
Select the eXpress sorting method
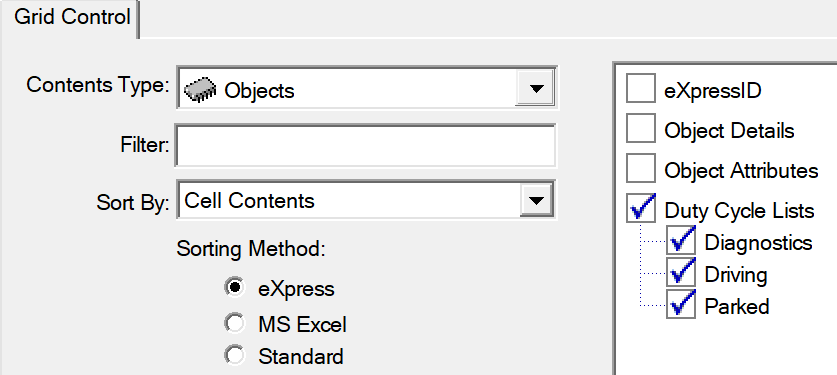coord(234,288)
